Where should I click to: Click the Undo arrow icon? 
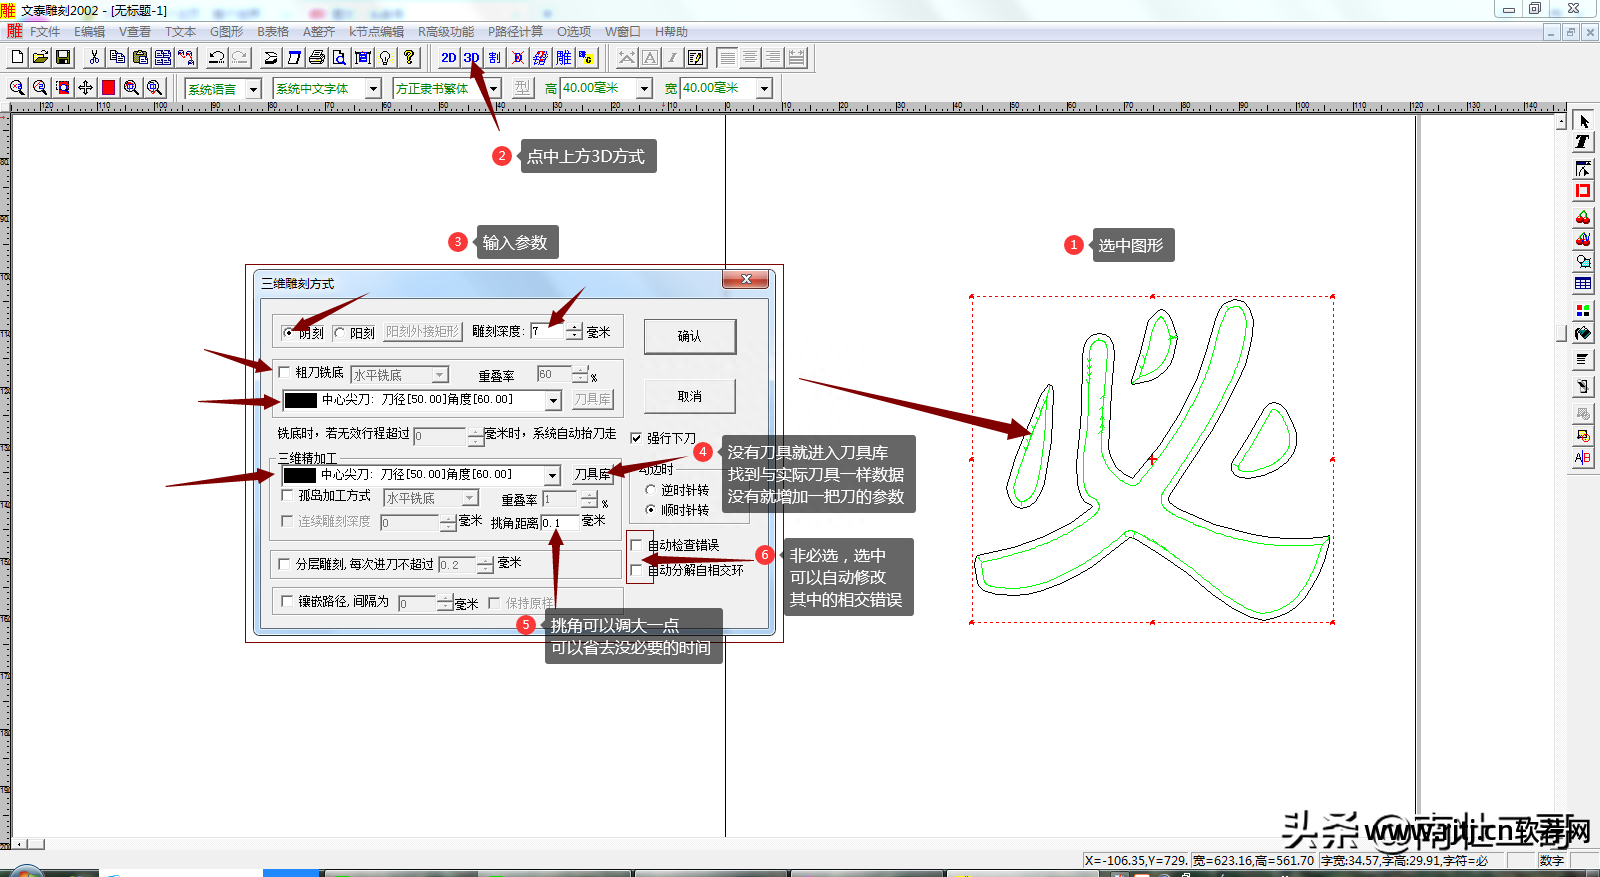tap(216, 58)
